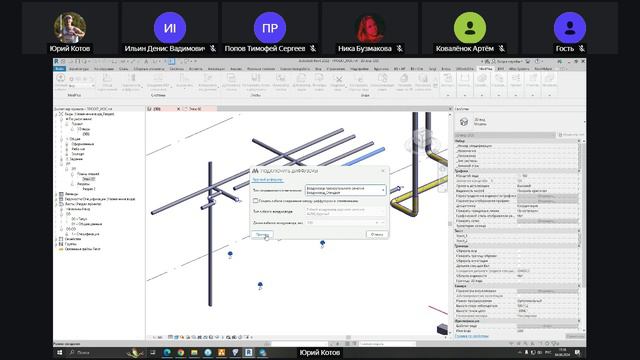Viewport: 640px width, 360px height.
Task: Click the Revit logo application button
Action: (56, 62)
